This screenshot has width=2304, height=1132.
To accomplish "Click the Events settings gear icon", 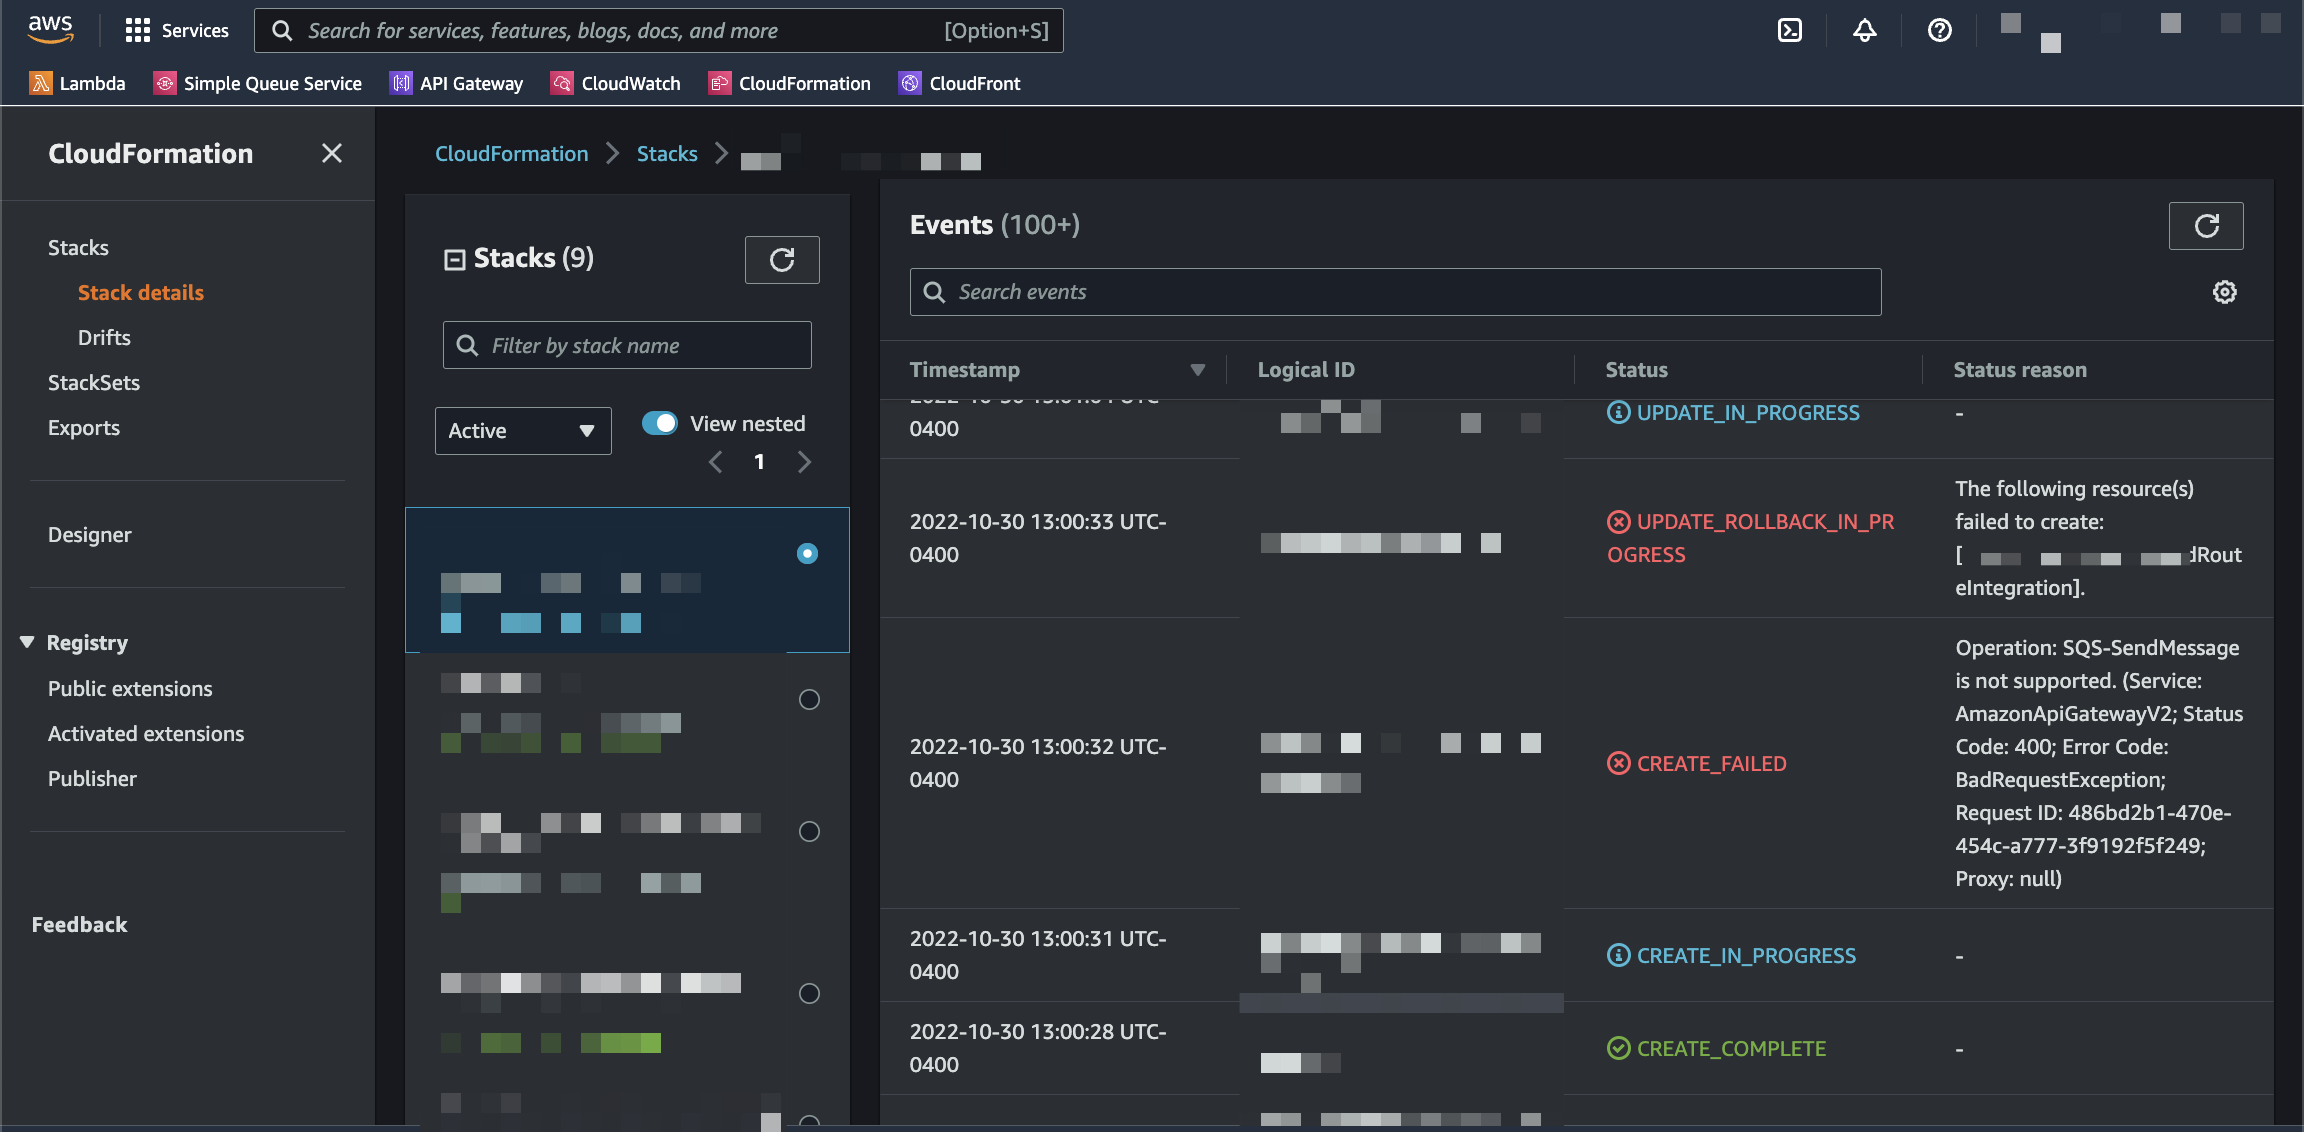I will [x=2226, y=291].
